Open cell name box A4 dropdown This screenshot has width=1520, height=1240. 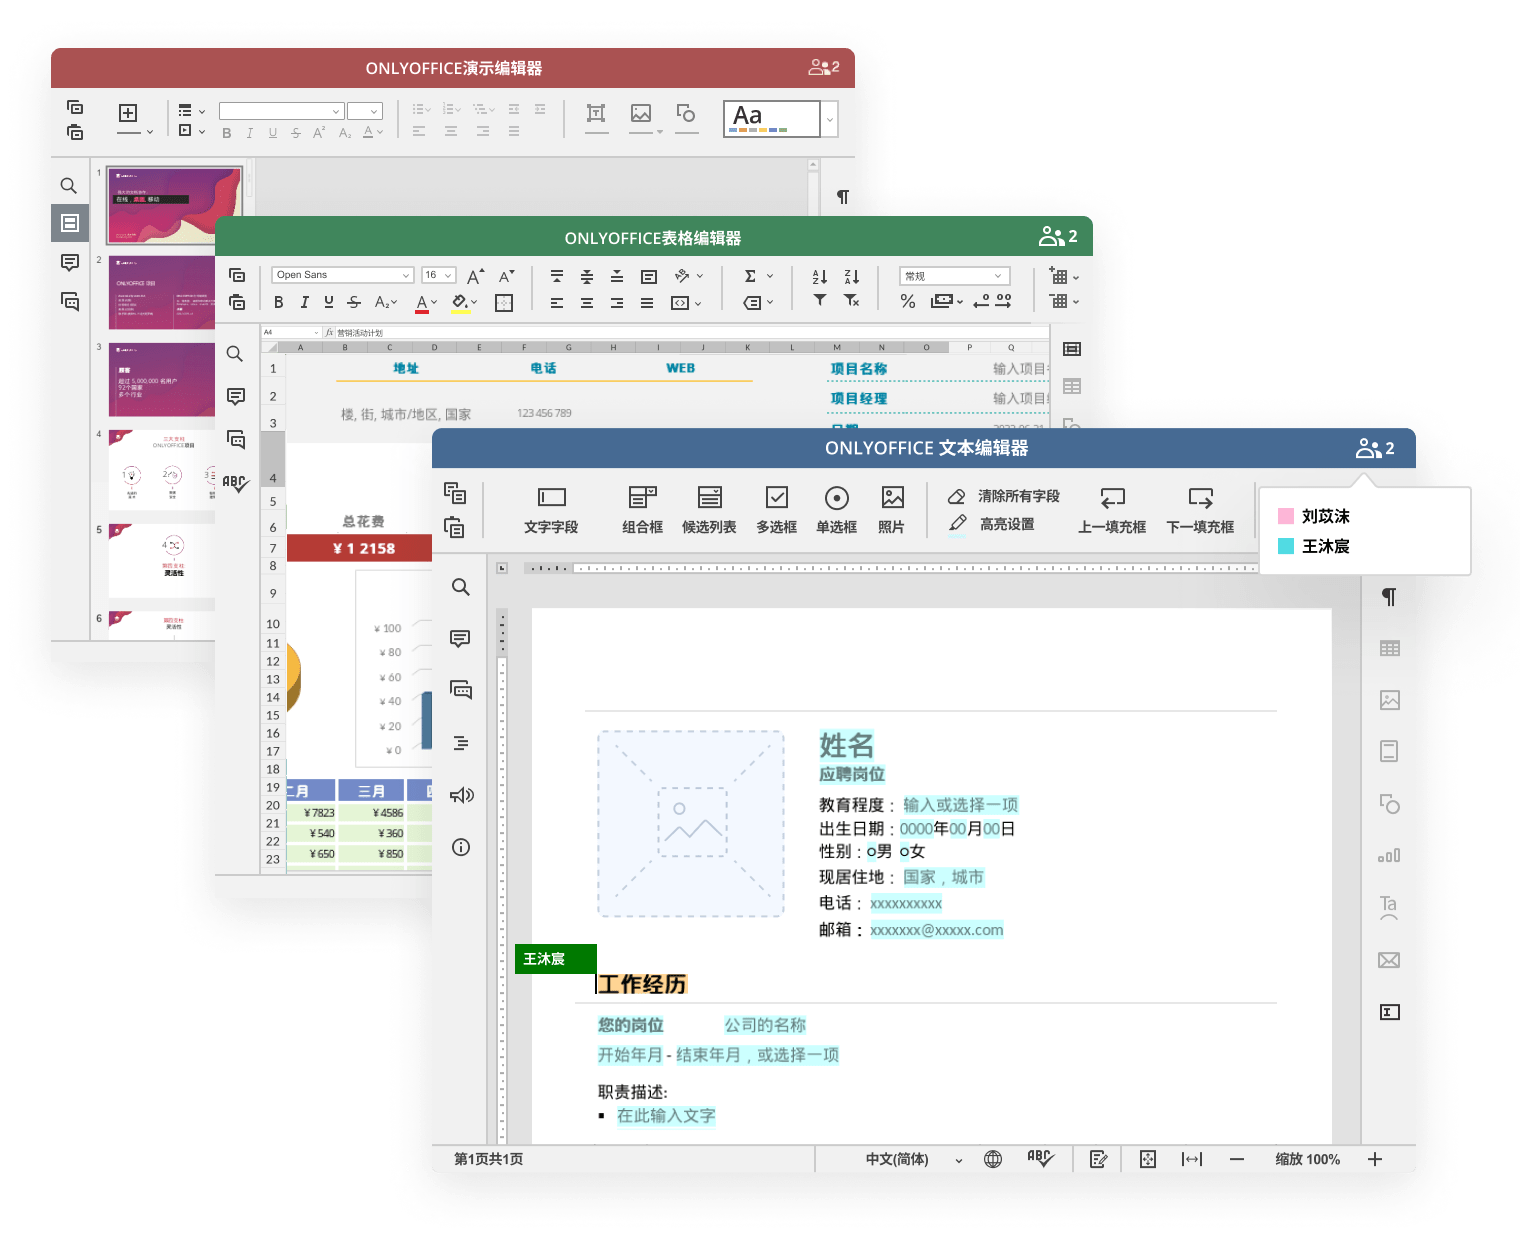coord(316,332)
